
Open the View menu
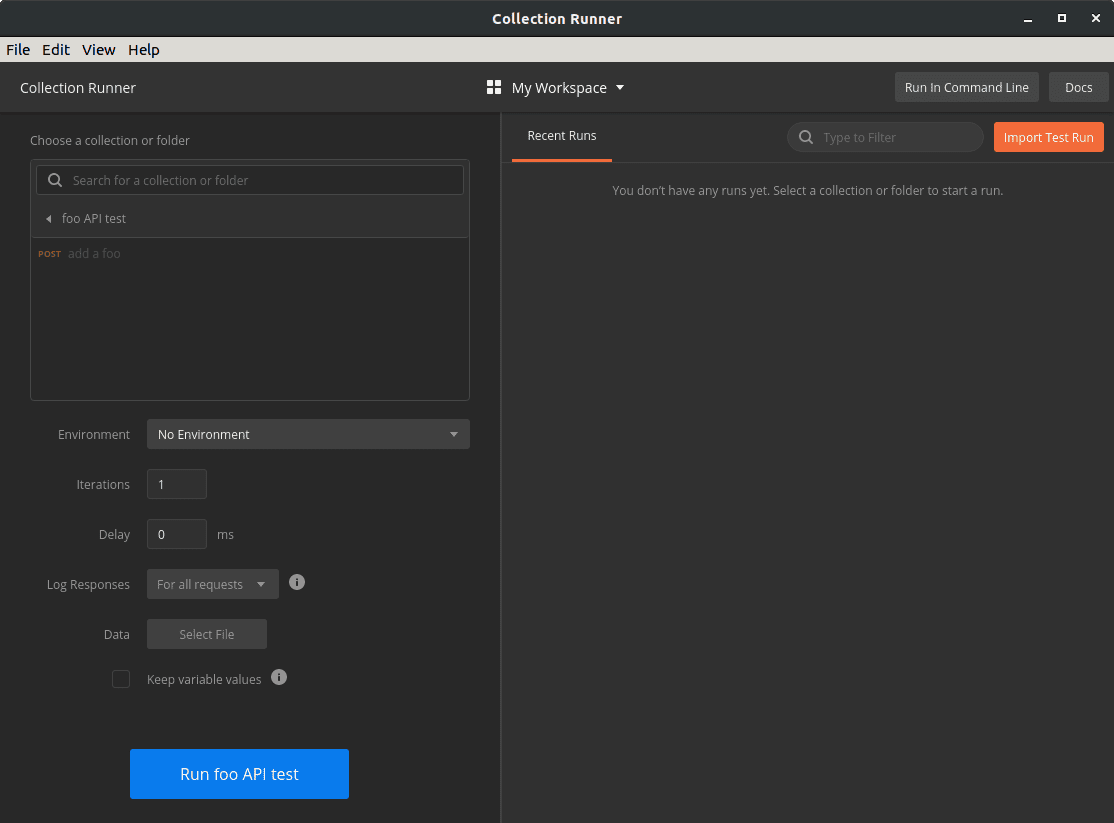coord(99,50)
